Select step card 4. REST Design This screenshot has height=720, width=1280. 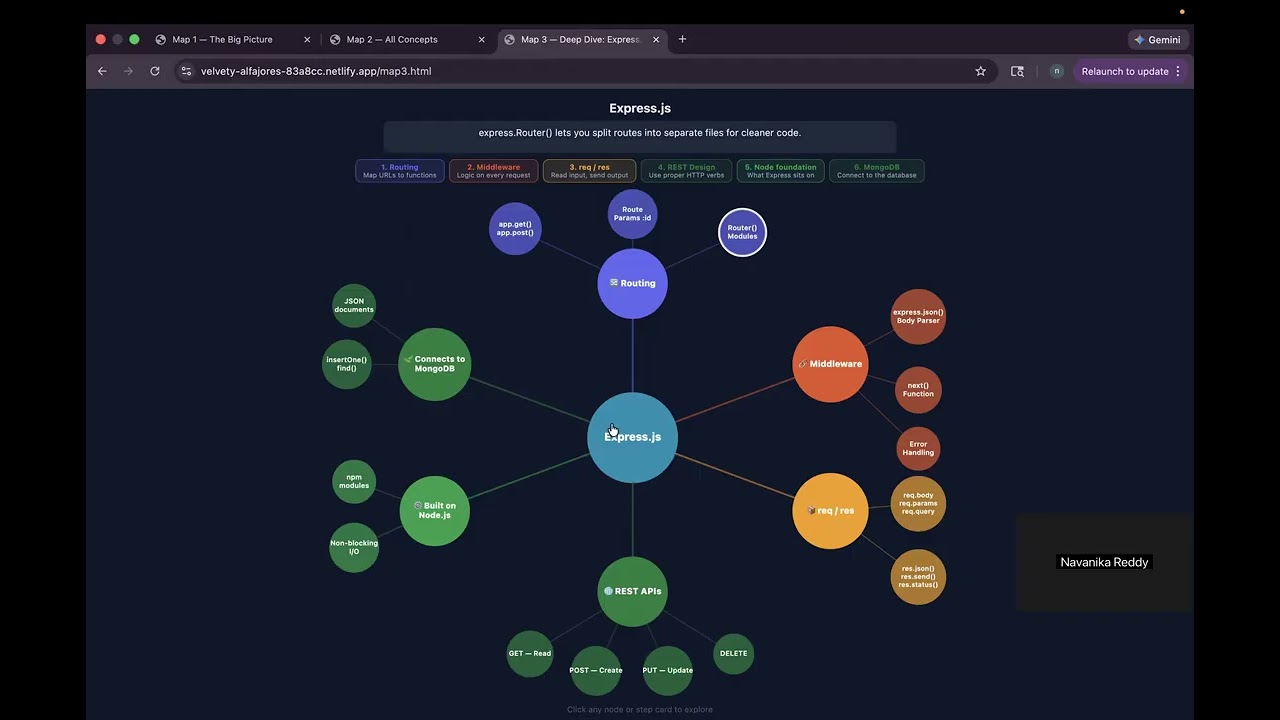click(686, 171)
